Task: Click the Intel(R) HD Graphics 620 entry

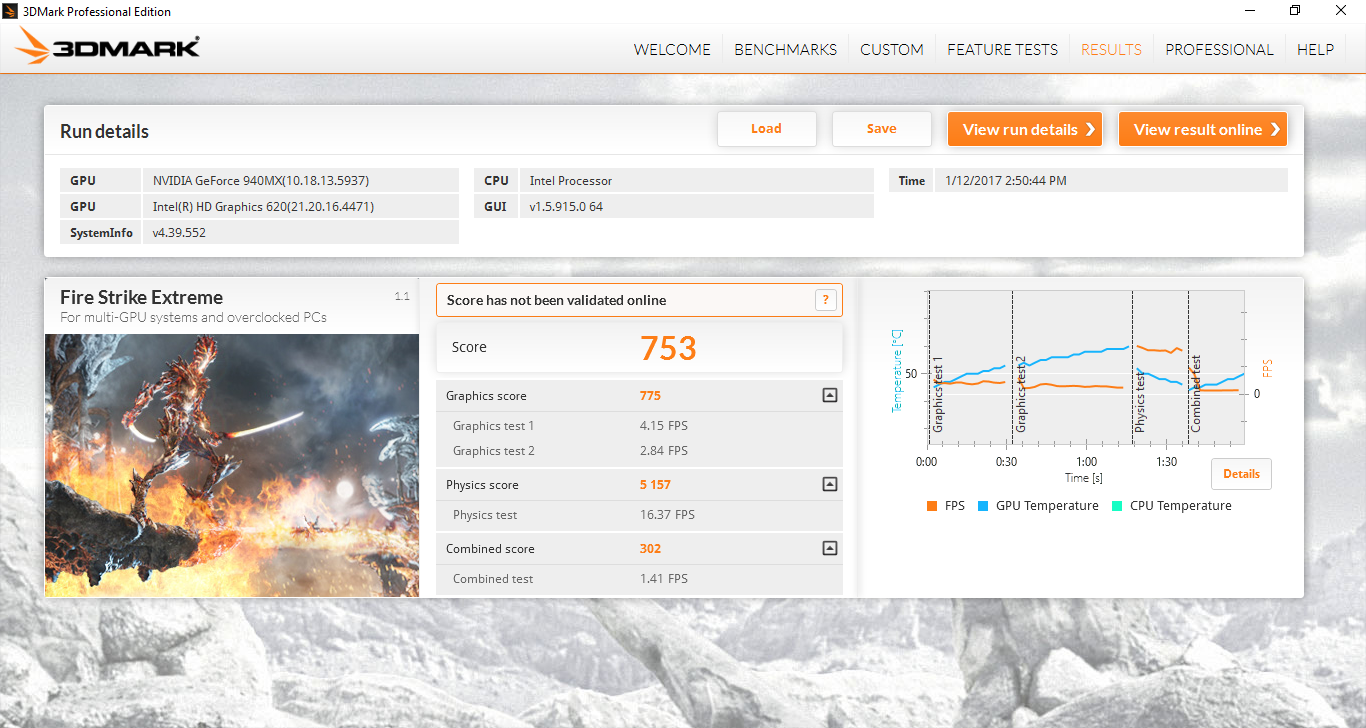Action: click(x=264, y=207)
